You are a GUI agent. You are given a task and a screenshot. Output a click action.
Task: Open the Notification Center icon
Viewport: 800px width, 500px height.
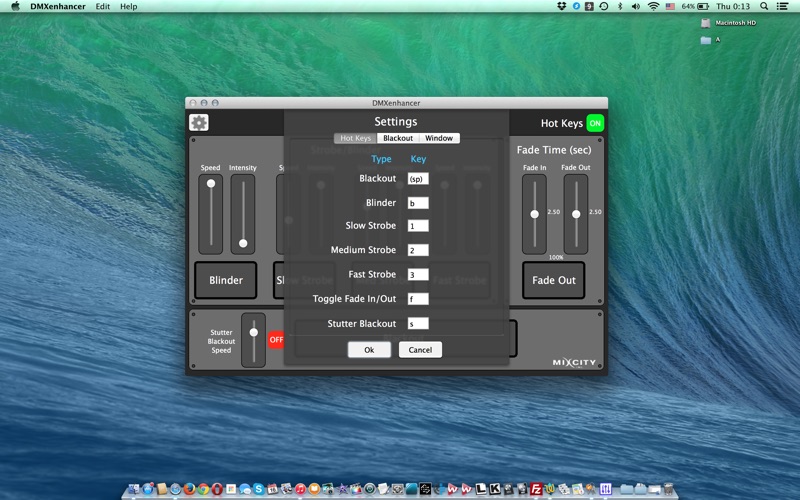[782, 6]
